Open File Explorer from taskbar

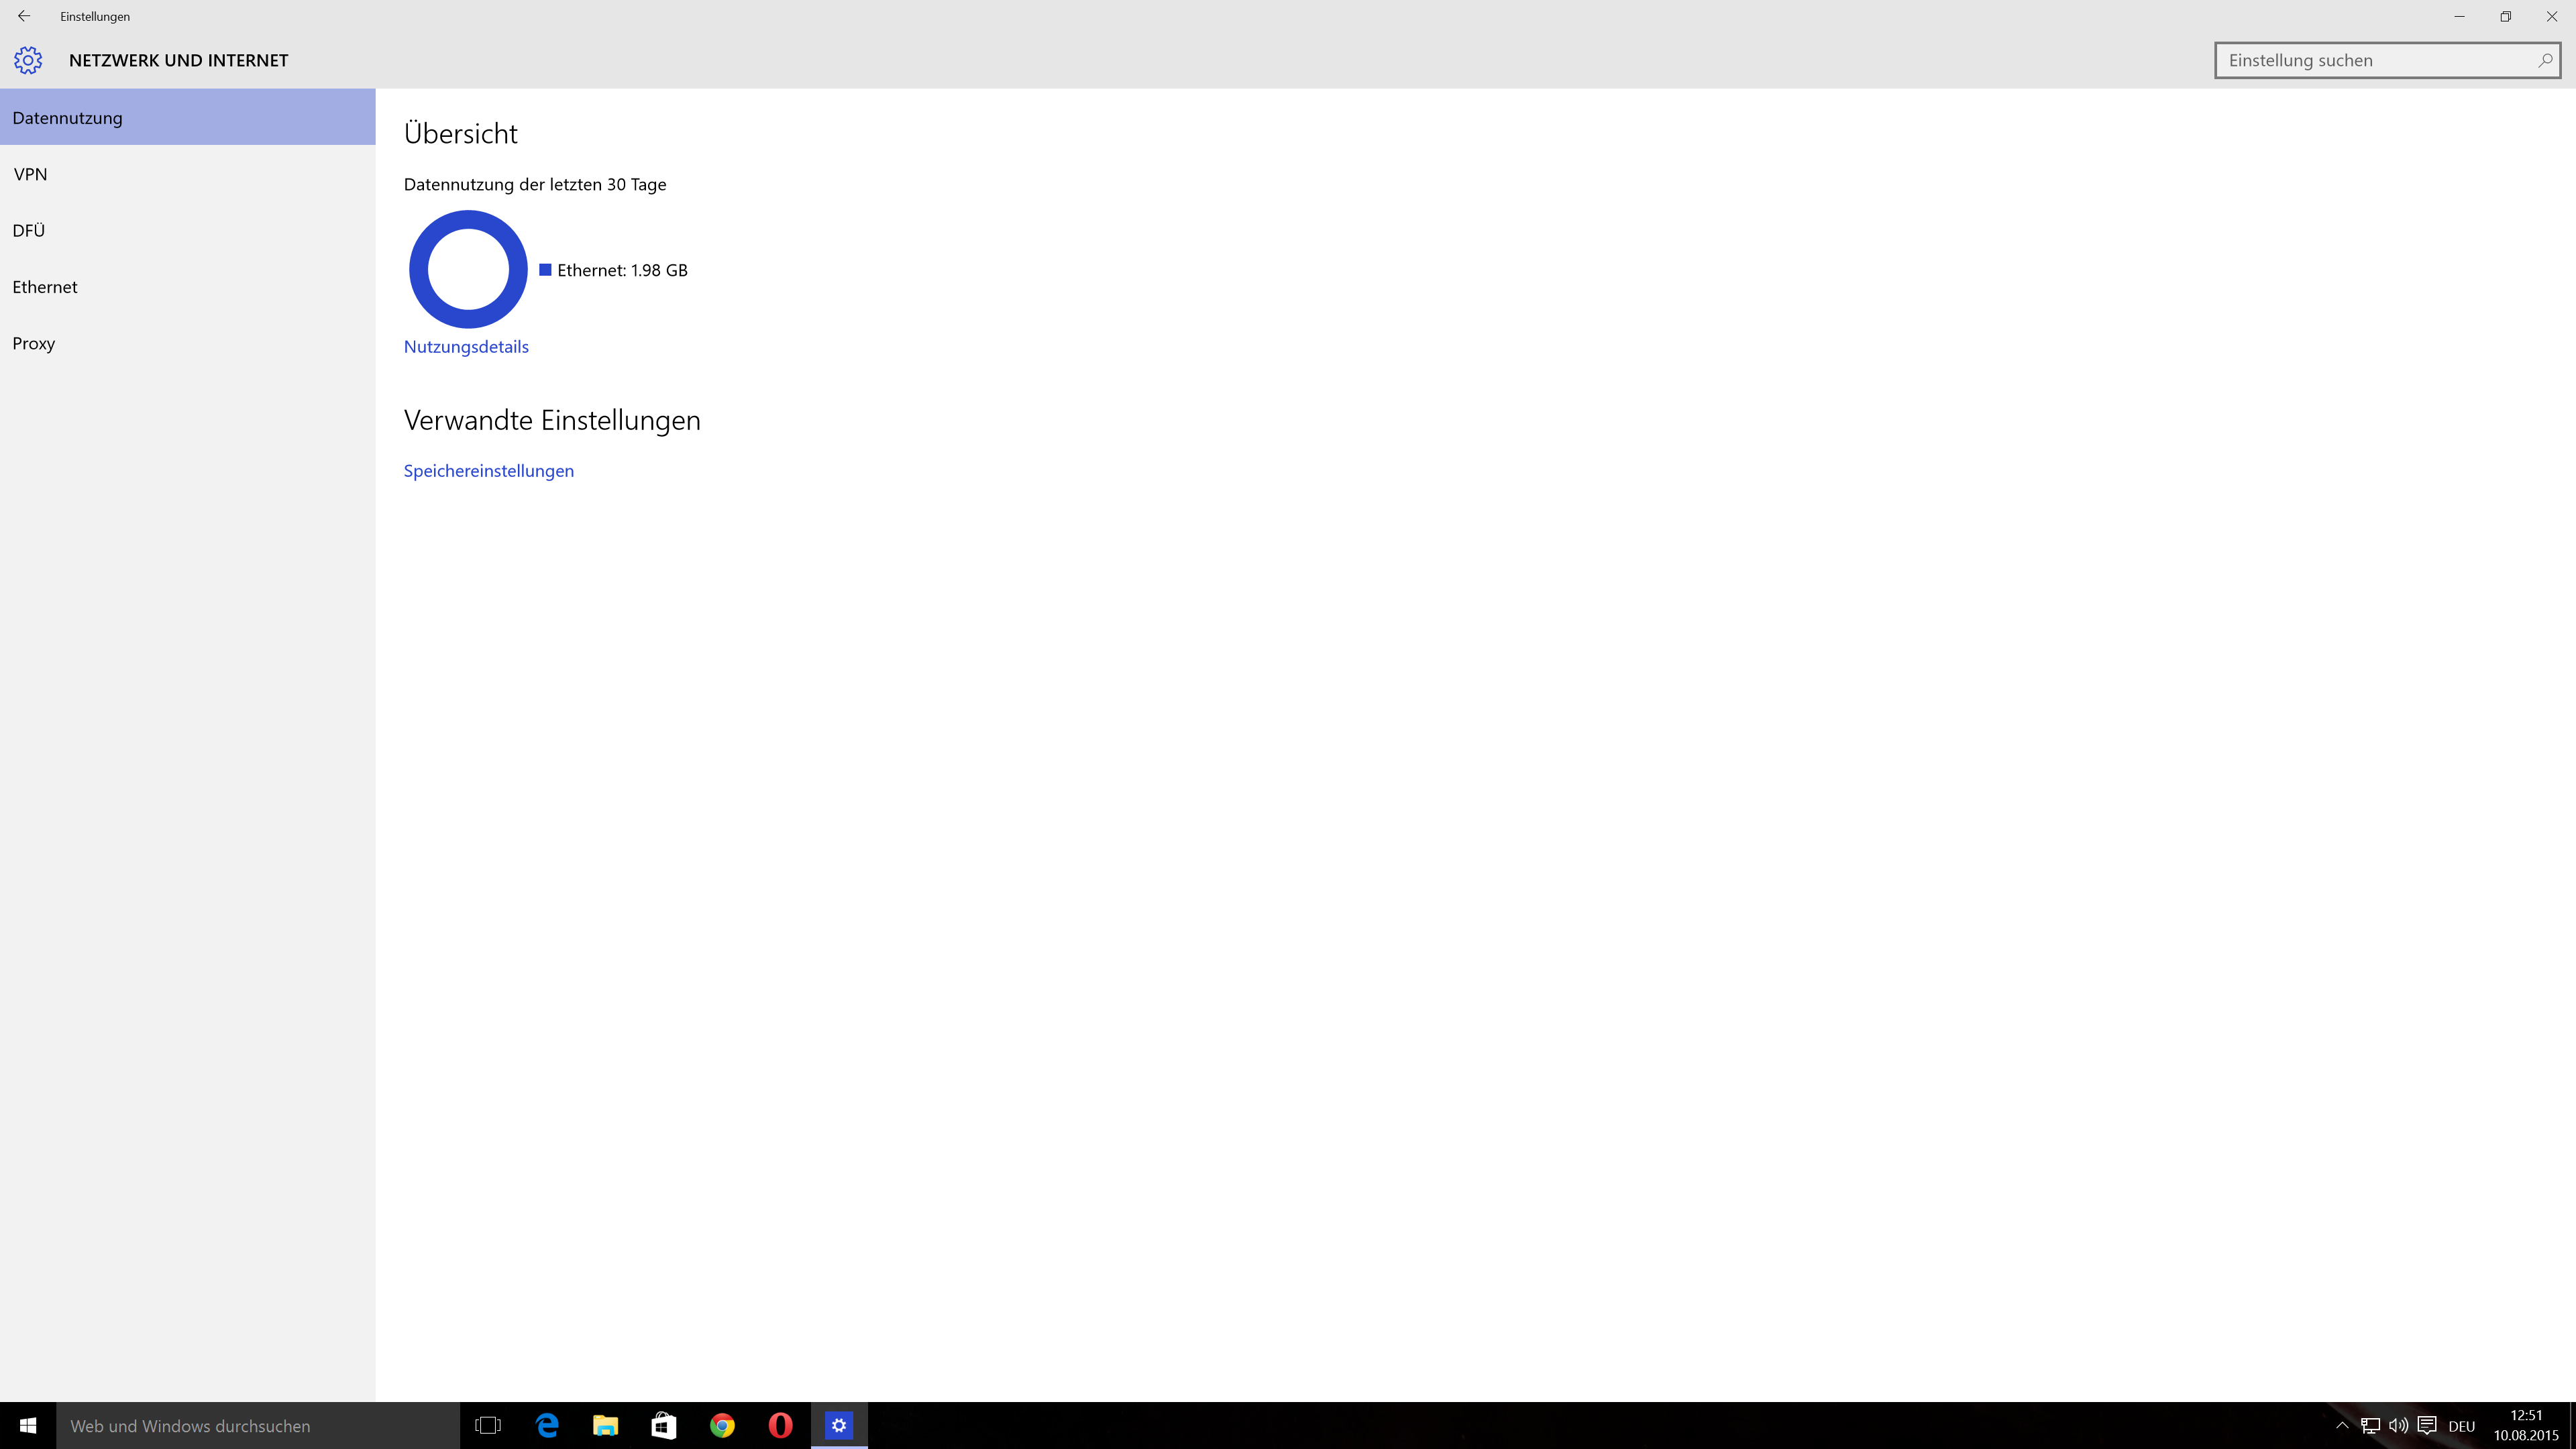[x=605, y=1425]
